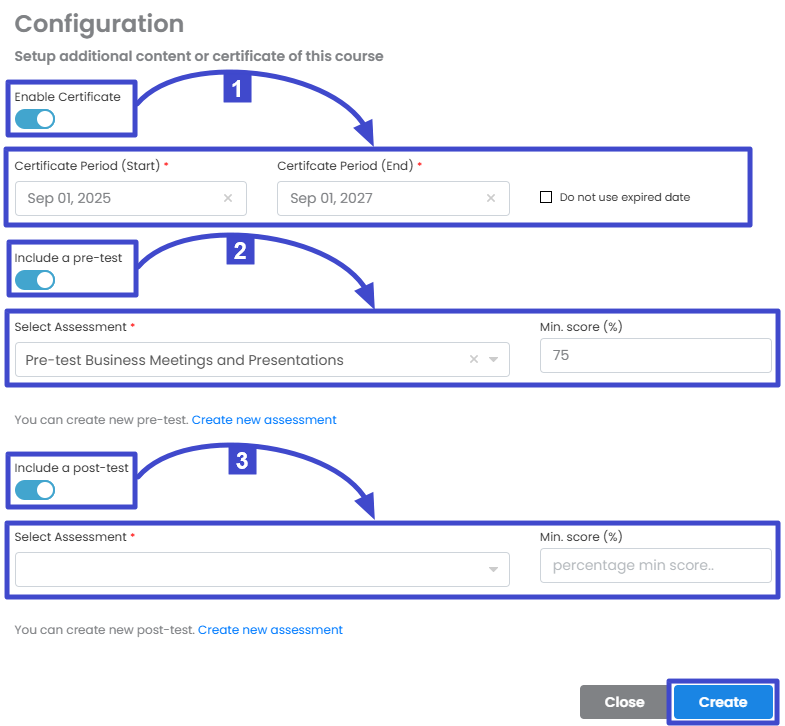Clear the selected pre-test assessment

point(474,360)
